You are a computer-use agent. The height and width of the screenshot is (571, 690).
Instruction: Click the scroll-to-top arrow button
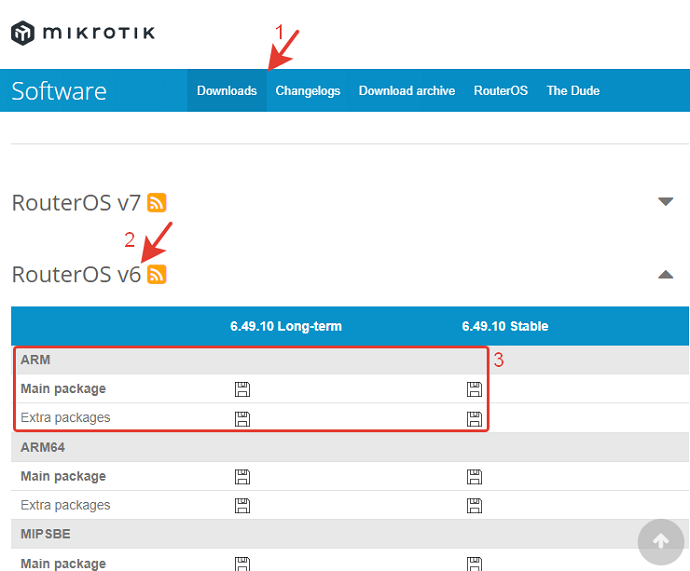[661, 542]
